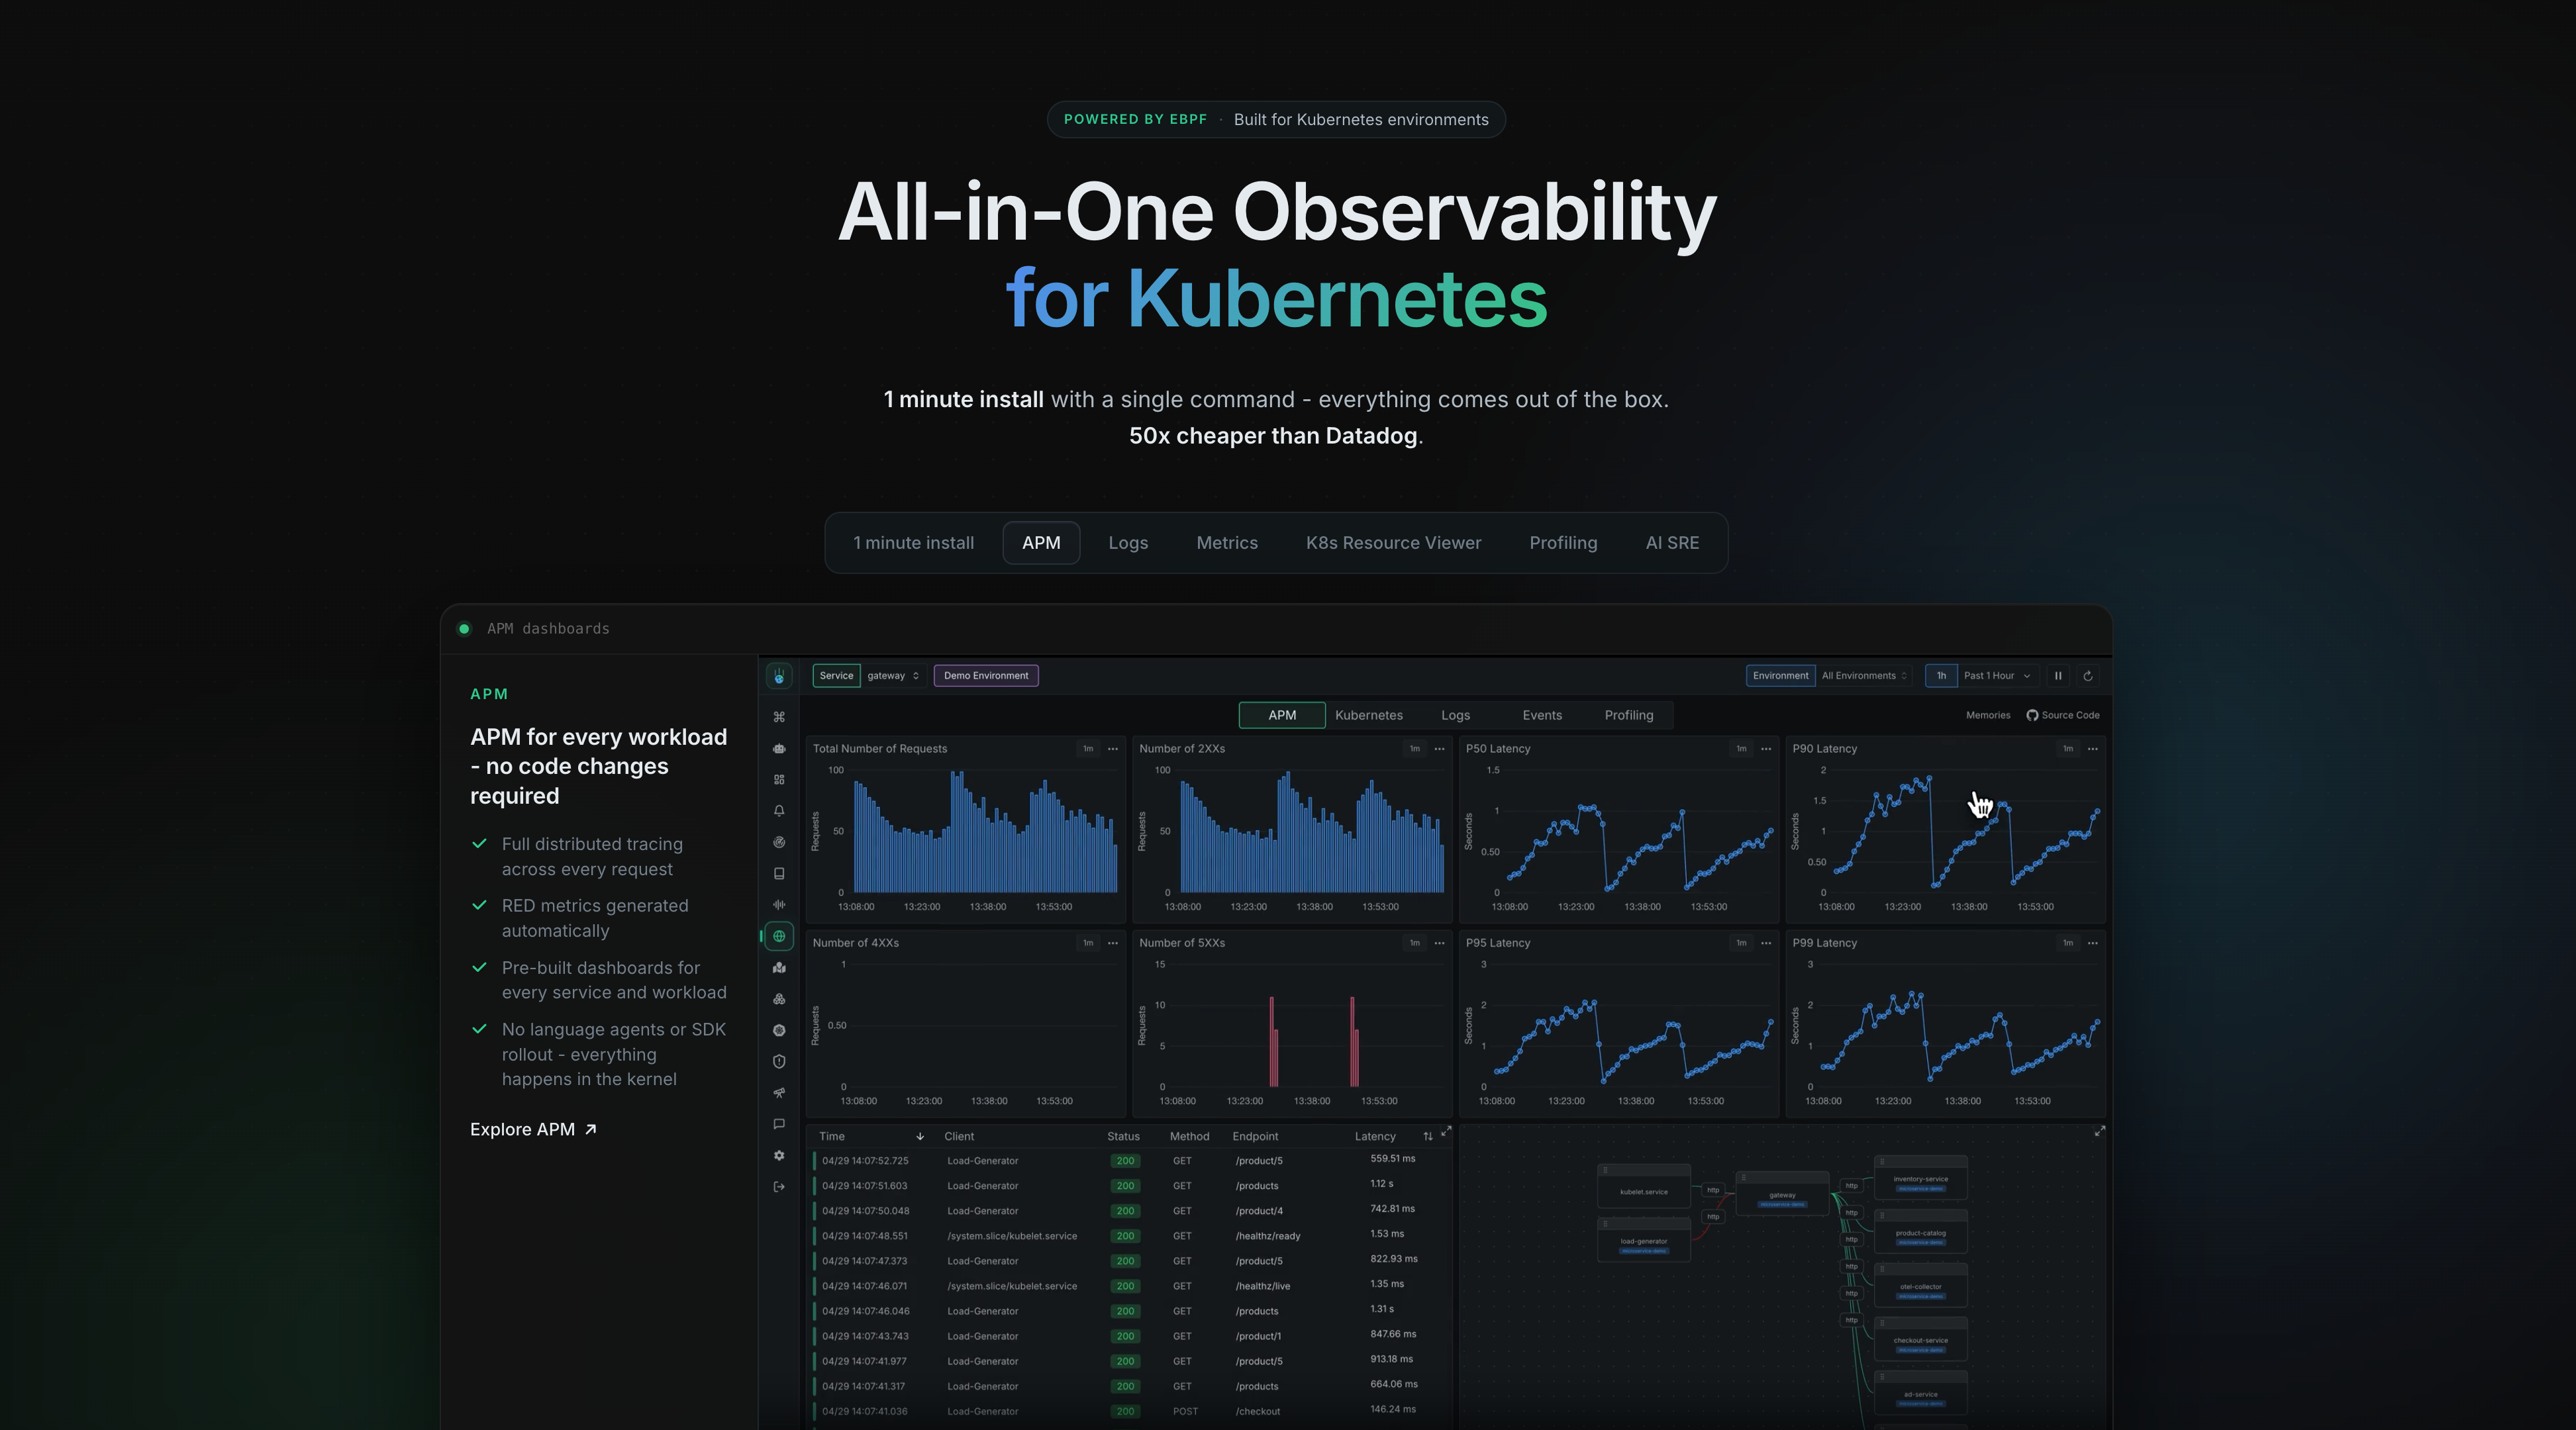
Task: Open options menu for Number of 4XXs
Action: [x=1113, y=943]
